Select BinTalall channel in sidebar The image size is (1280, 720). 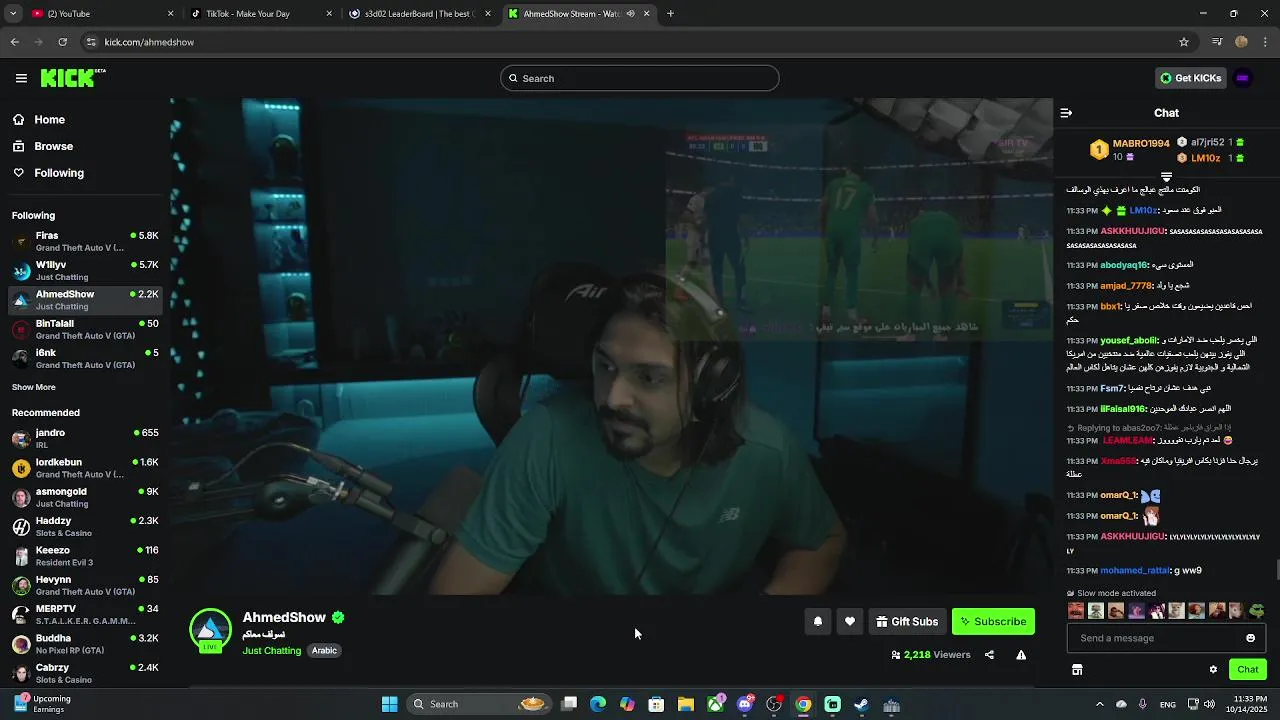[x=85, y=329]
